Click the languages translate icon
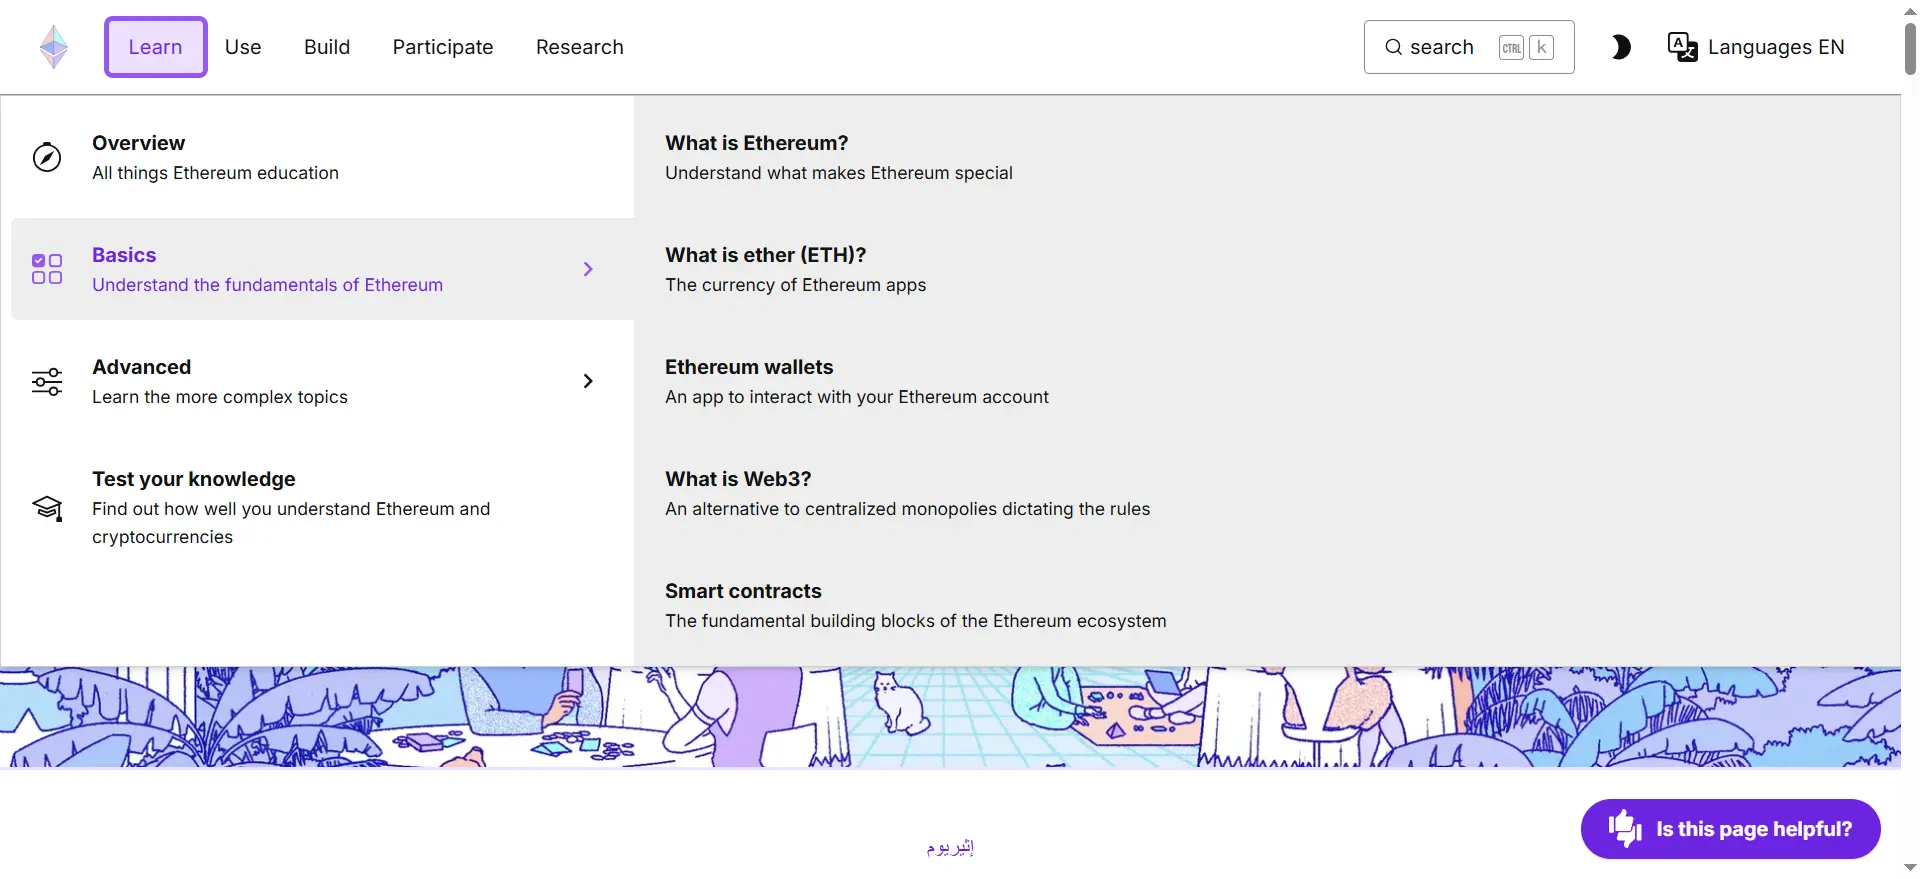1920x879 pixels. click(x=1682, y=47)
